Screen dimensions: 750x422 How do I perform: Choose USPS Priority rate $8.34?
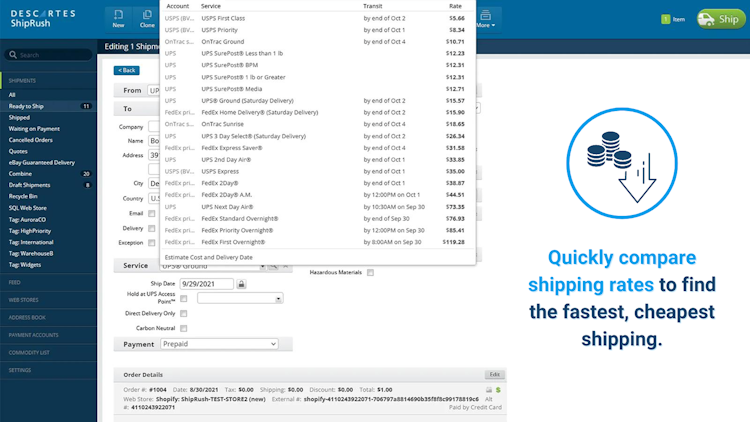[x=315, y=30]
